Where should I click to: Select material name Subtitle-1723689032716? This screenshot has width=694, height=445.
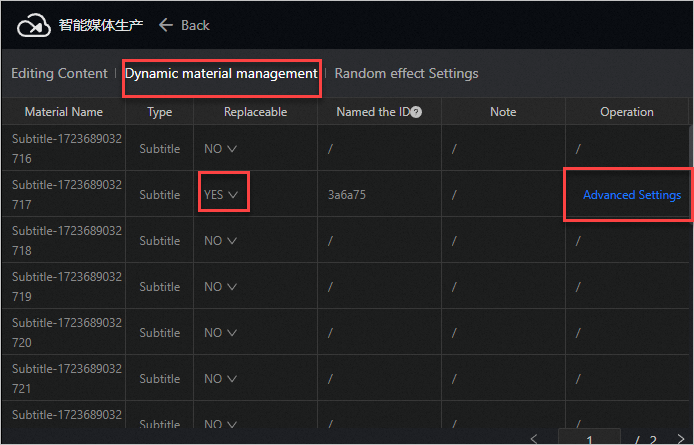tap(67, 148)
